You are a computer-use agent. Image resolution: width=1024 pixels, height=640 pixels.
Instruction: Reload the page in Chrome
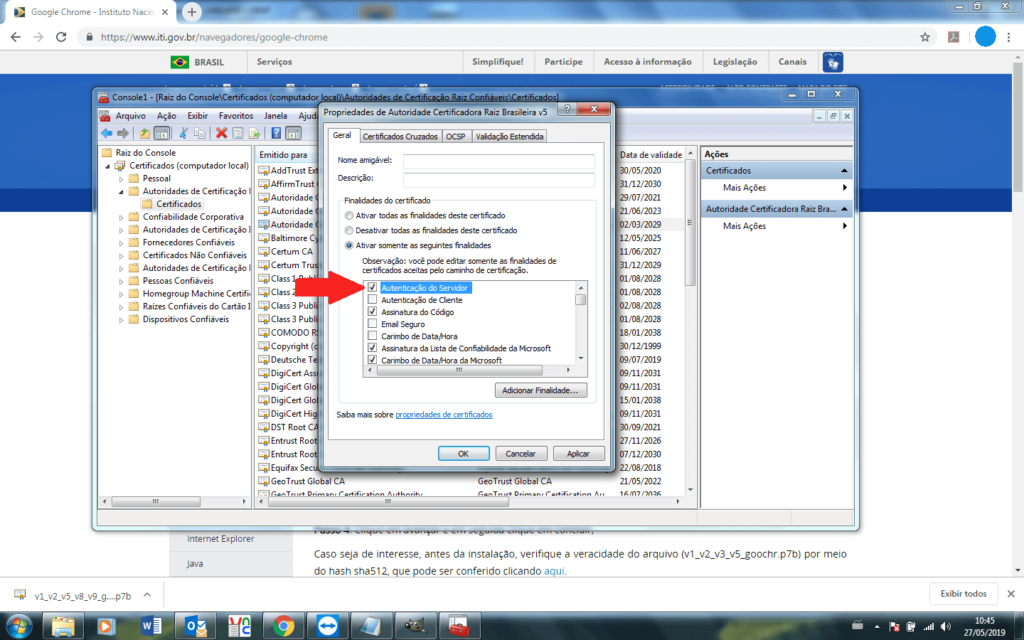(x=61, y=37)
